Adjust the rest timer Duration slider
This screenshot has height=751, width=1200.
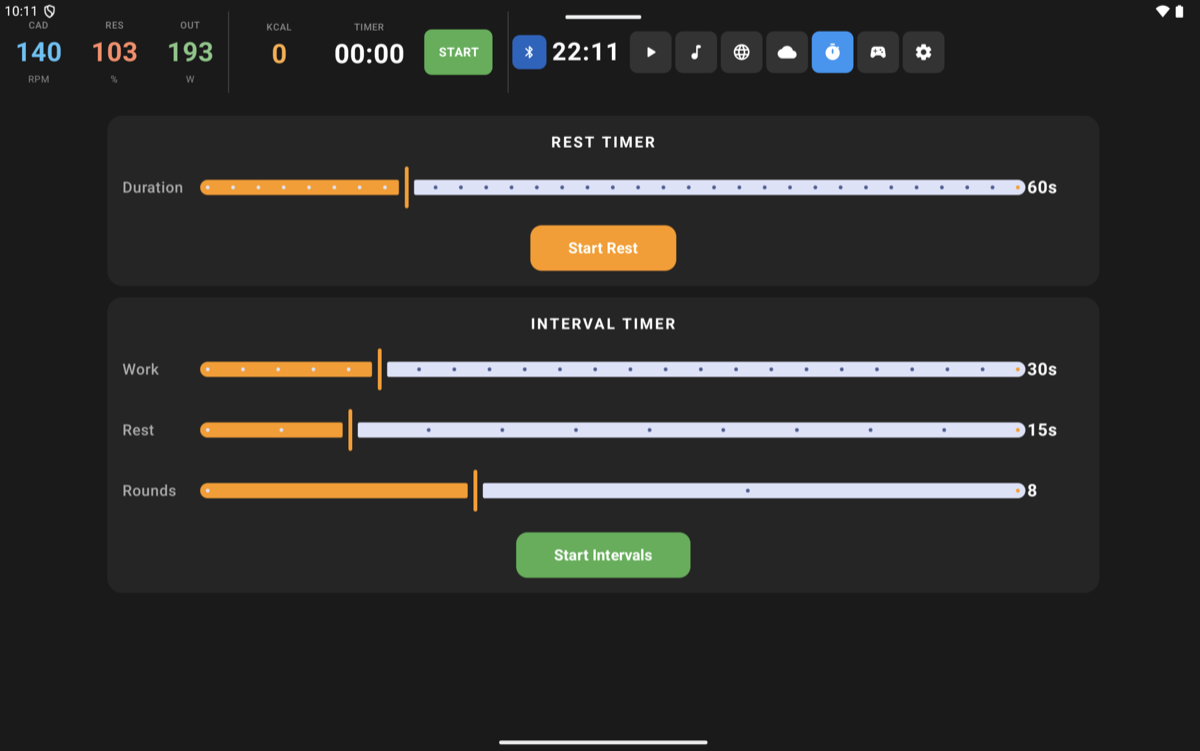(407, 187)
